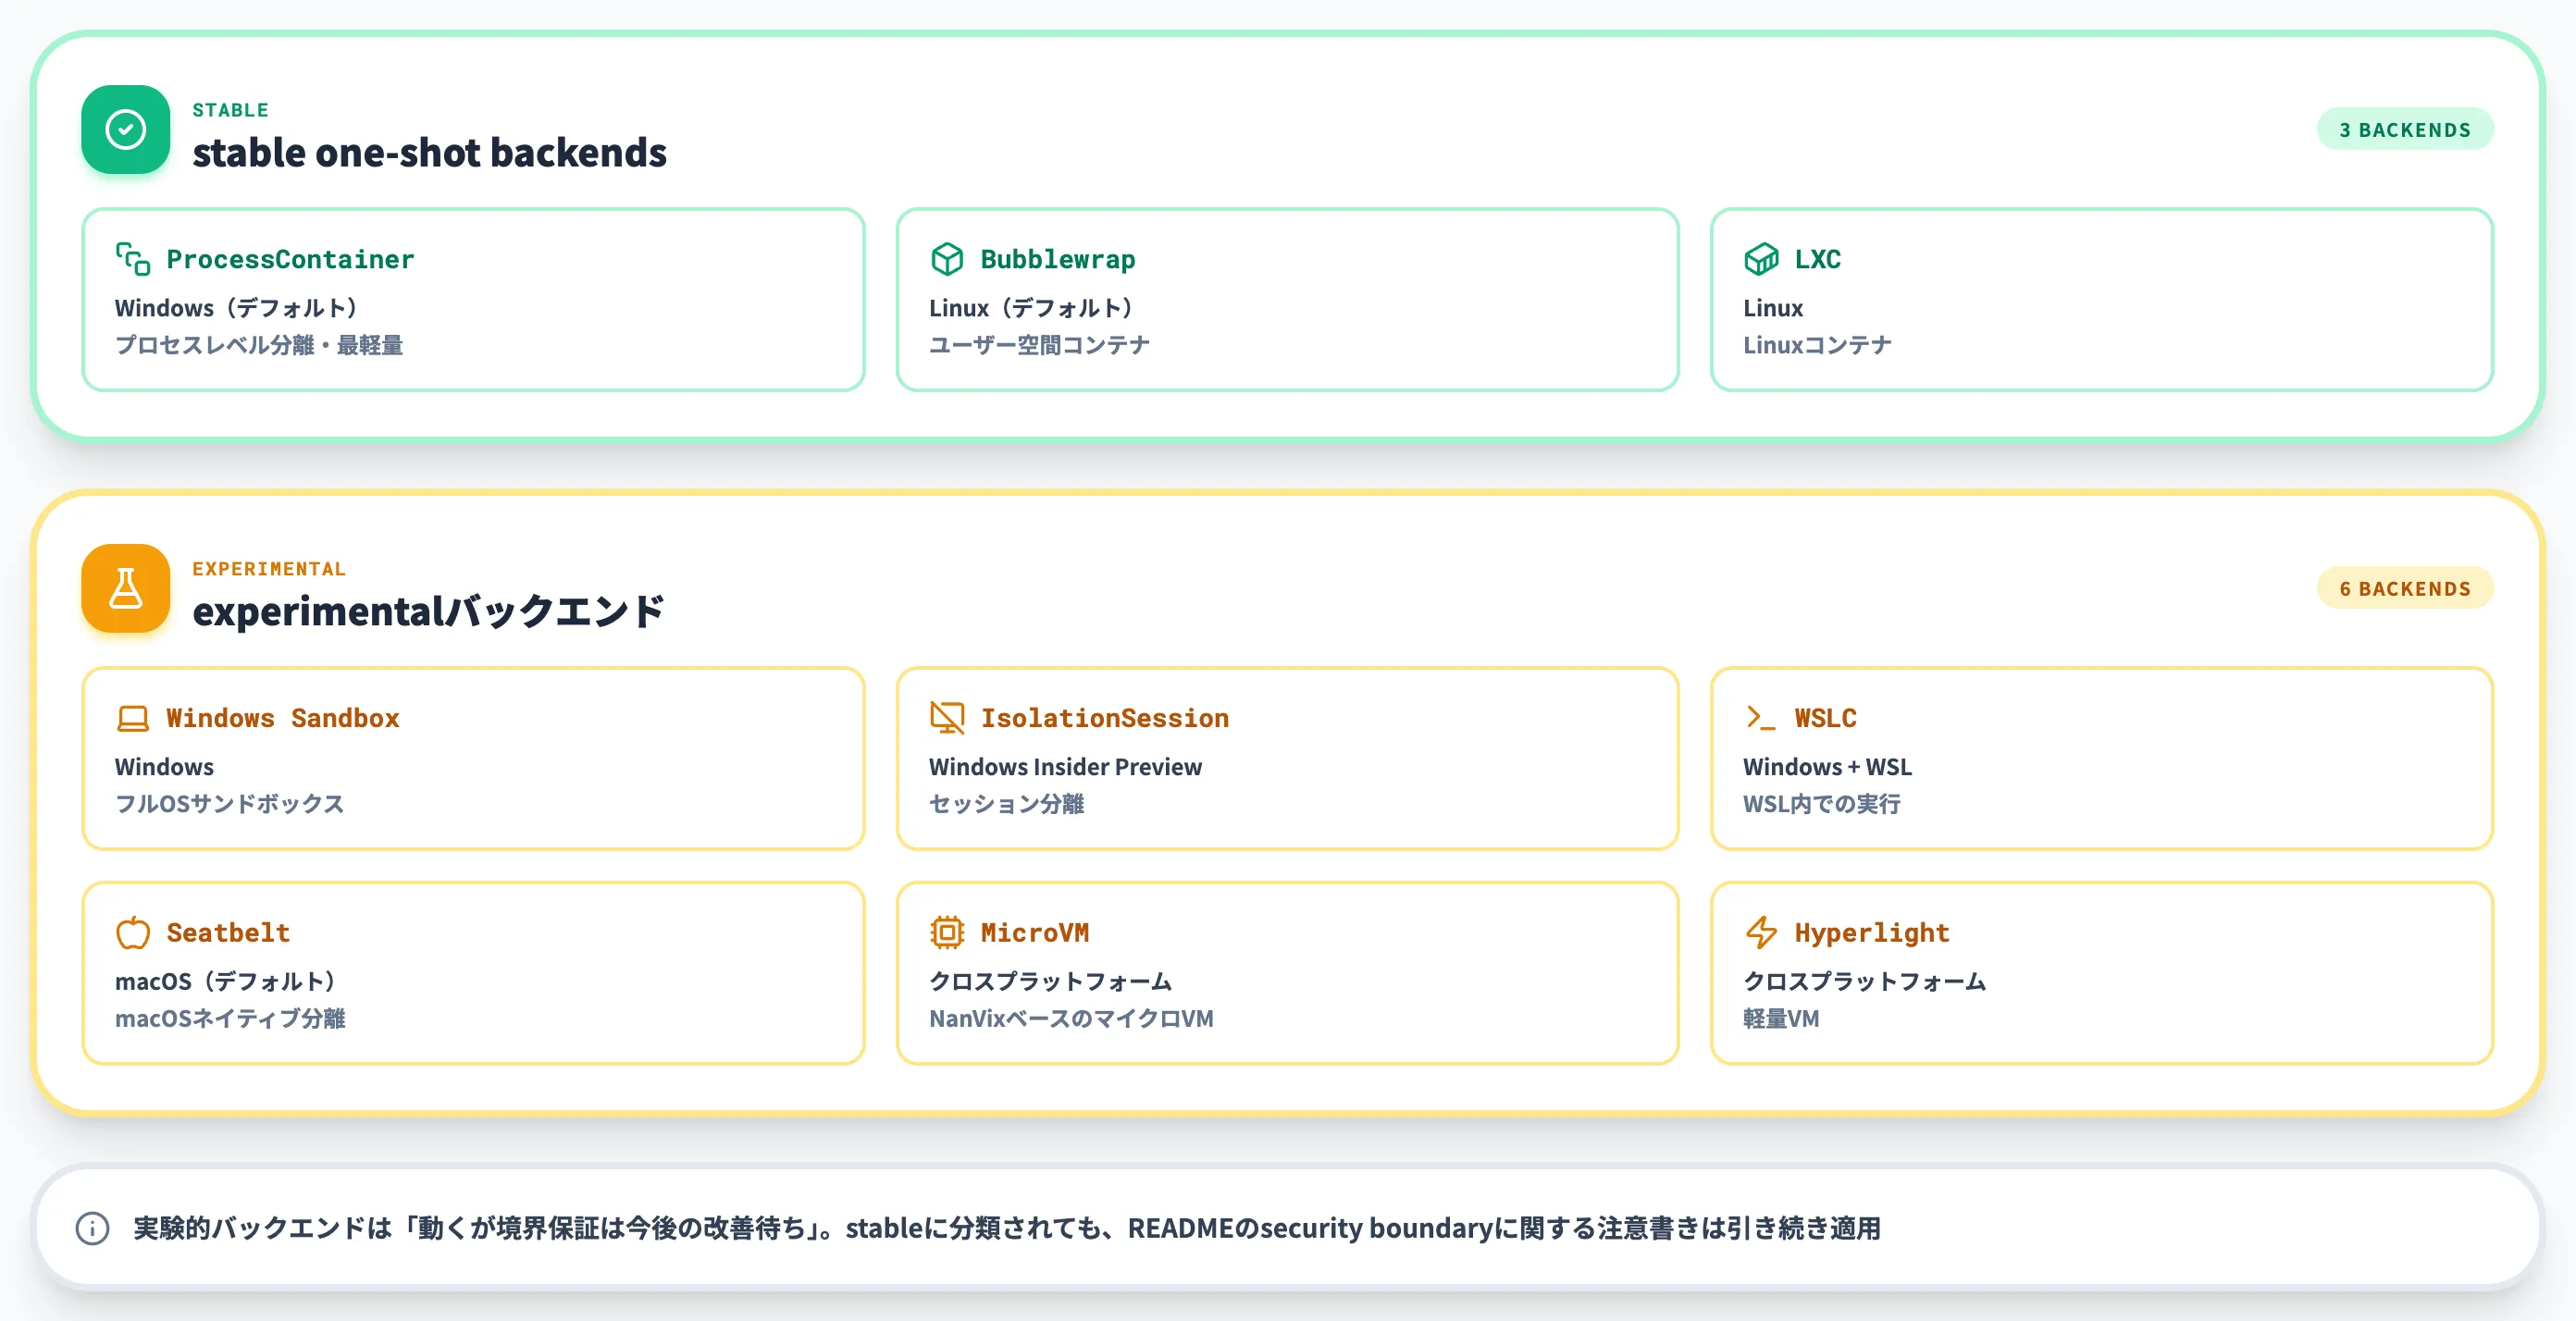Click the MicroVM chip icon
The image size is (2576, 1321).
pos(947,932)
